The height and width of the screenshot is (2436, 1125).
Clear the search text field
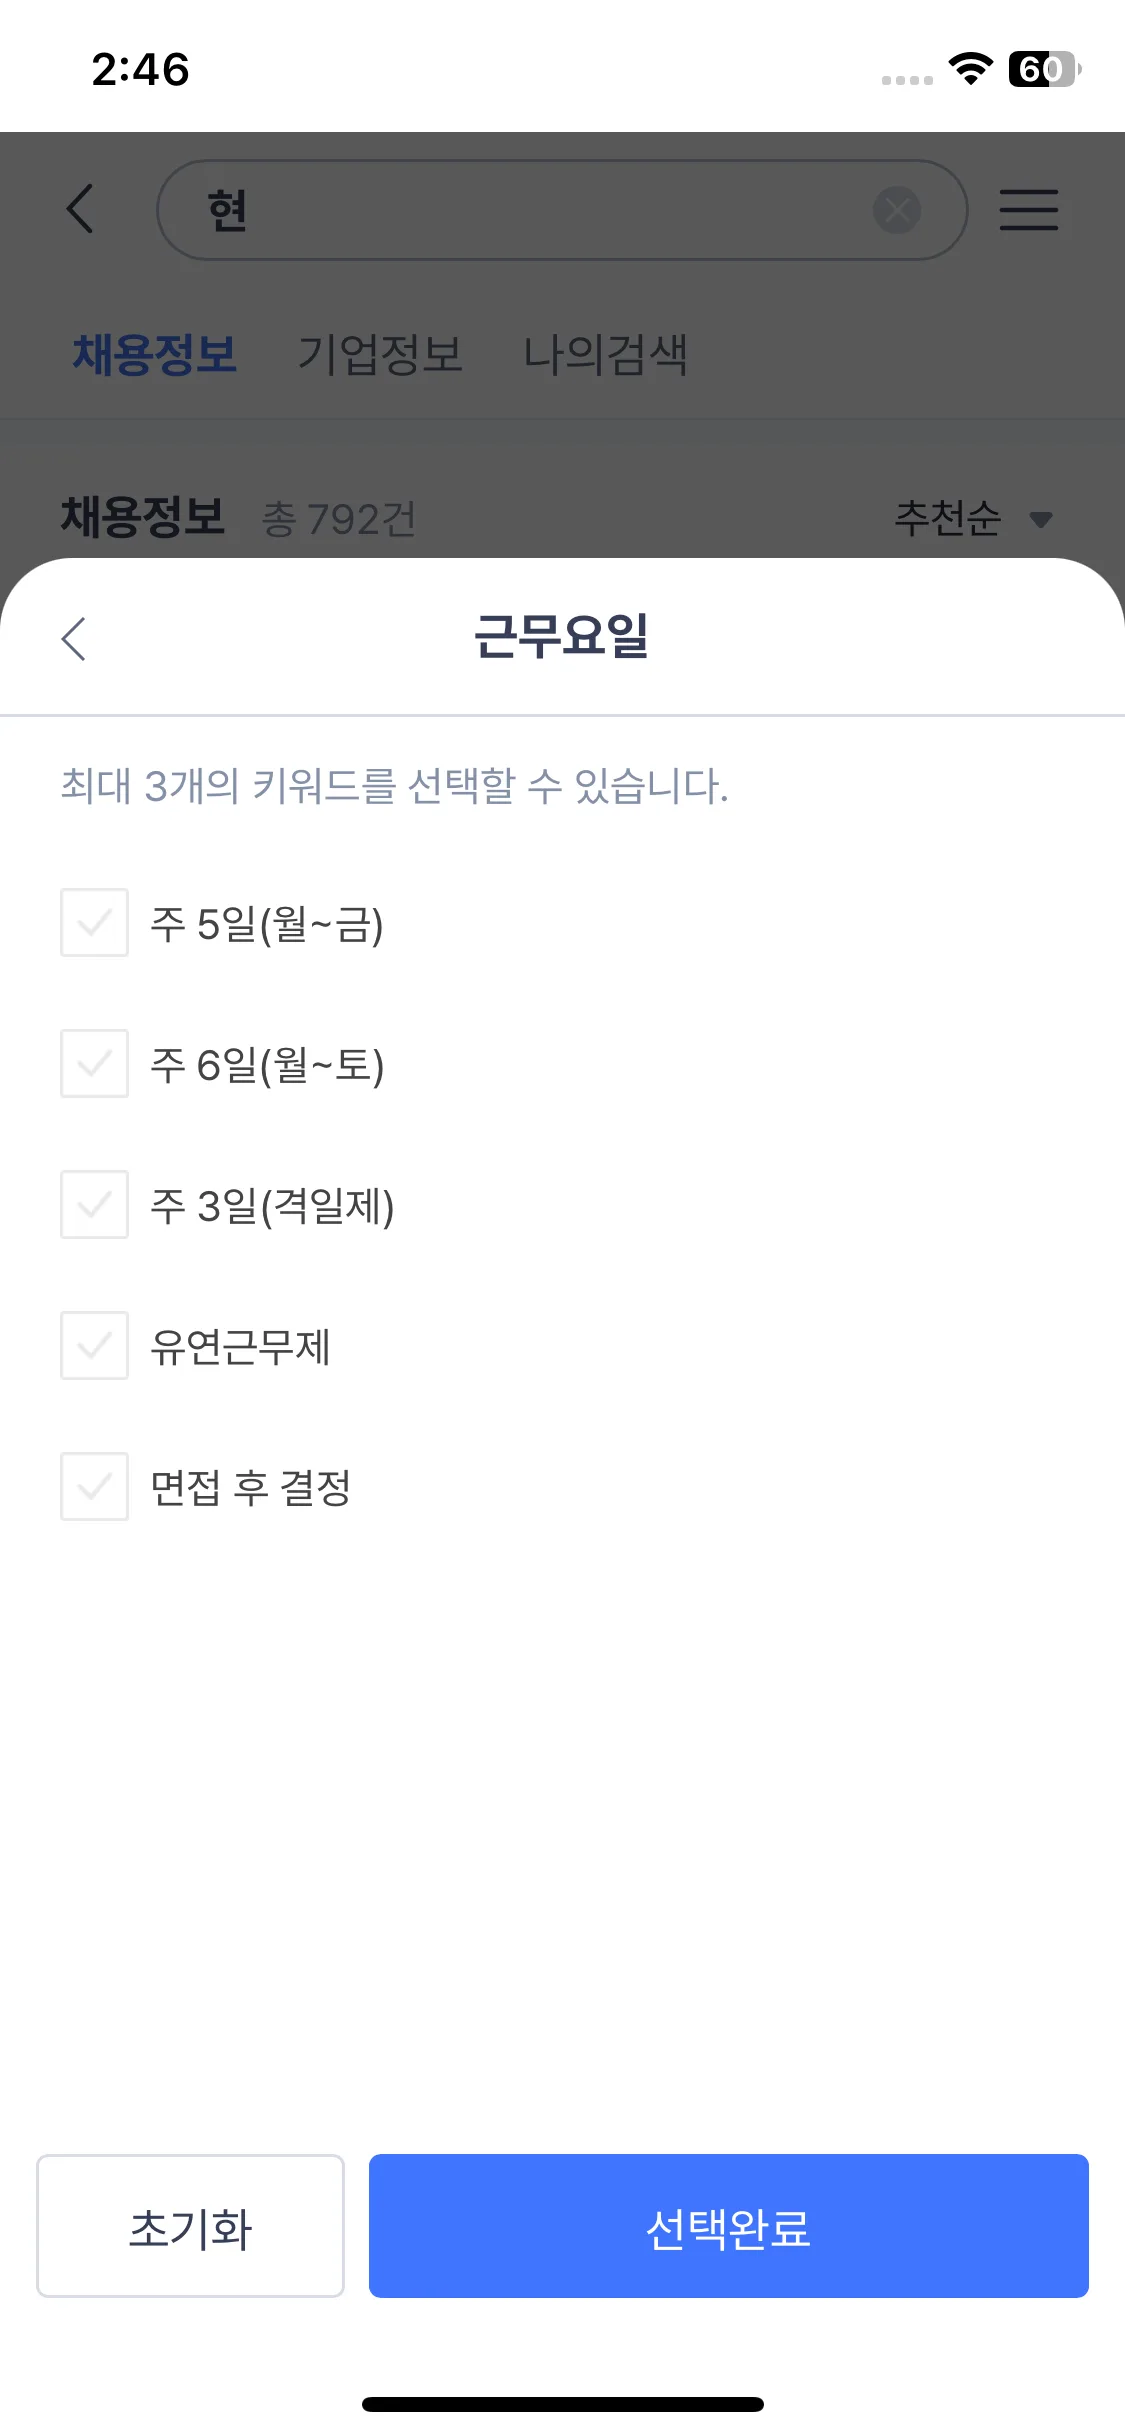tap(896, 210)
